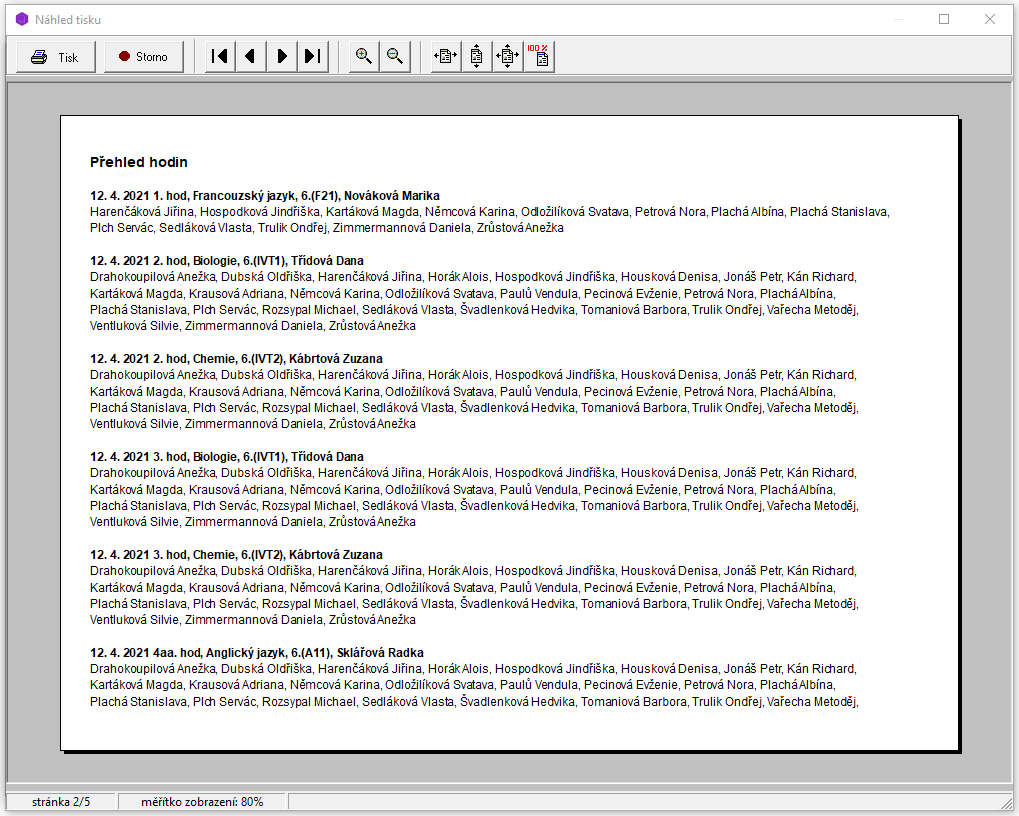Viewport: 1019px width, 816px height.
Task: Set preview zoom to 100%
Action: [x=539, y=57]
